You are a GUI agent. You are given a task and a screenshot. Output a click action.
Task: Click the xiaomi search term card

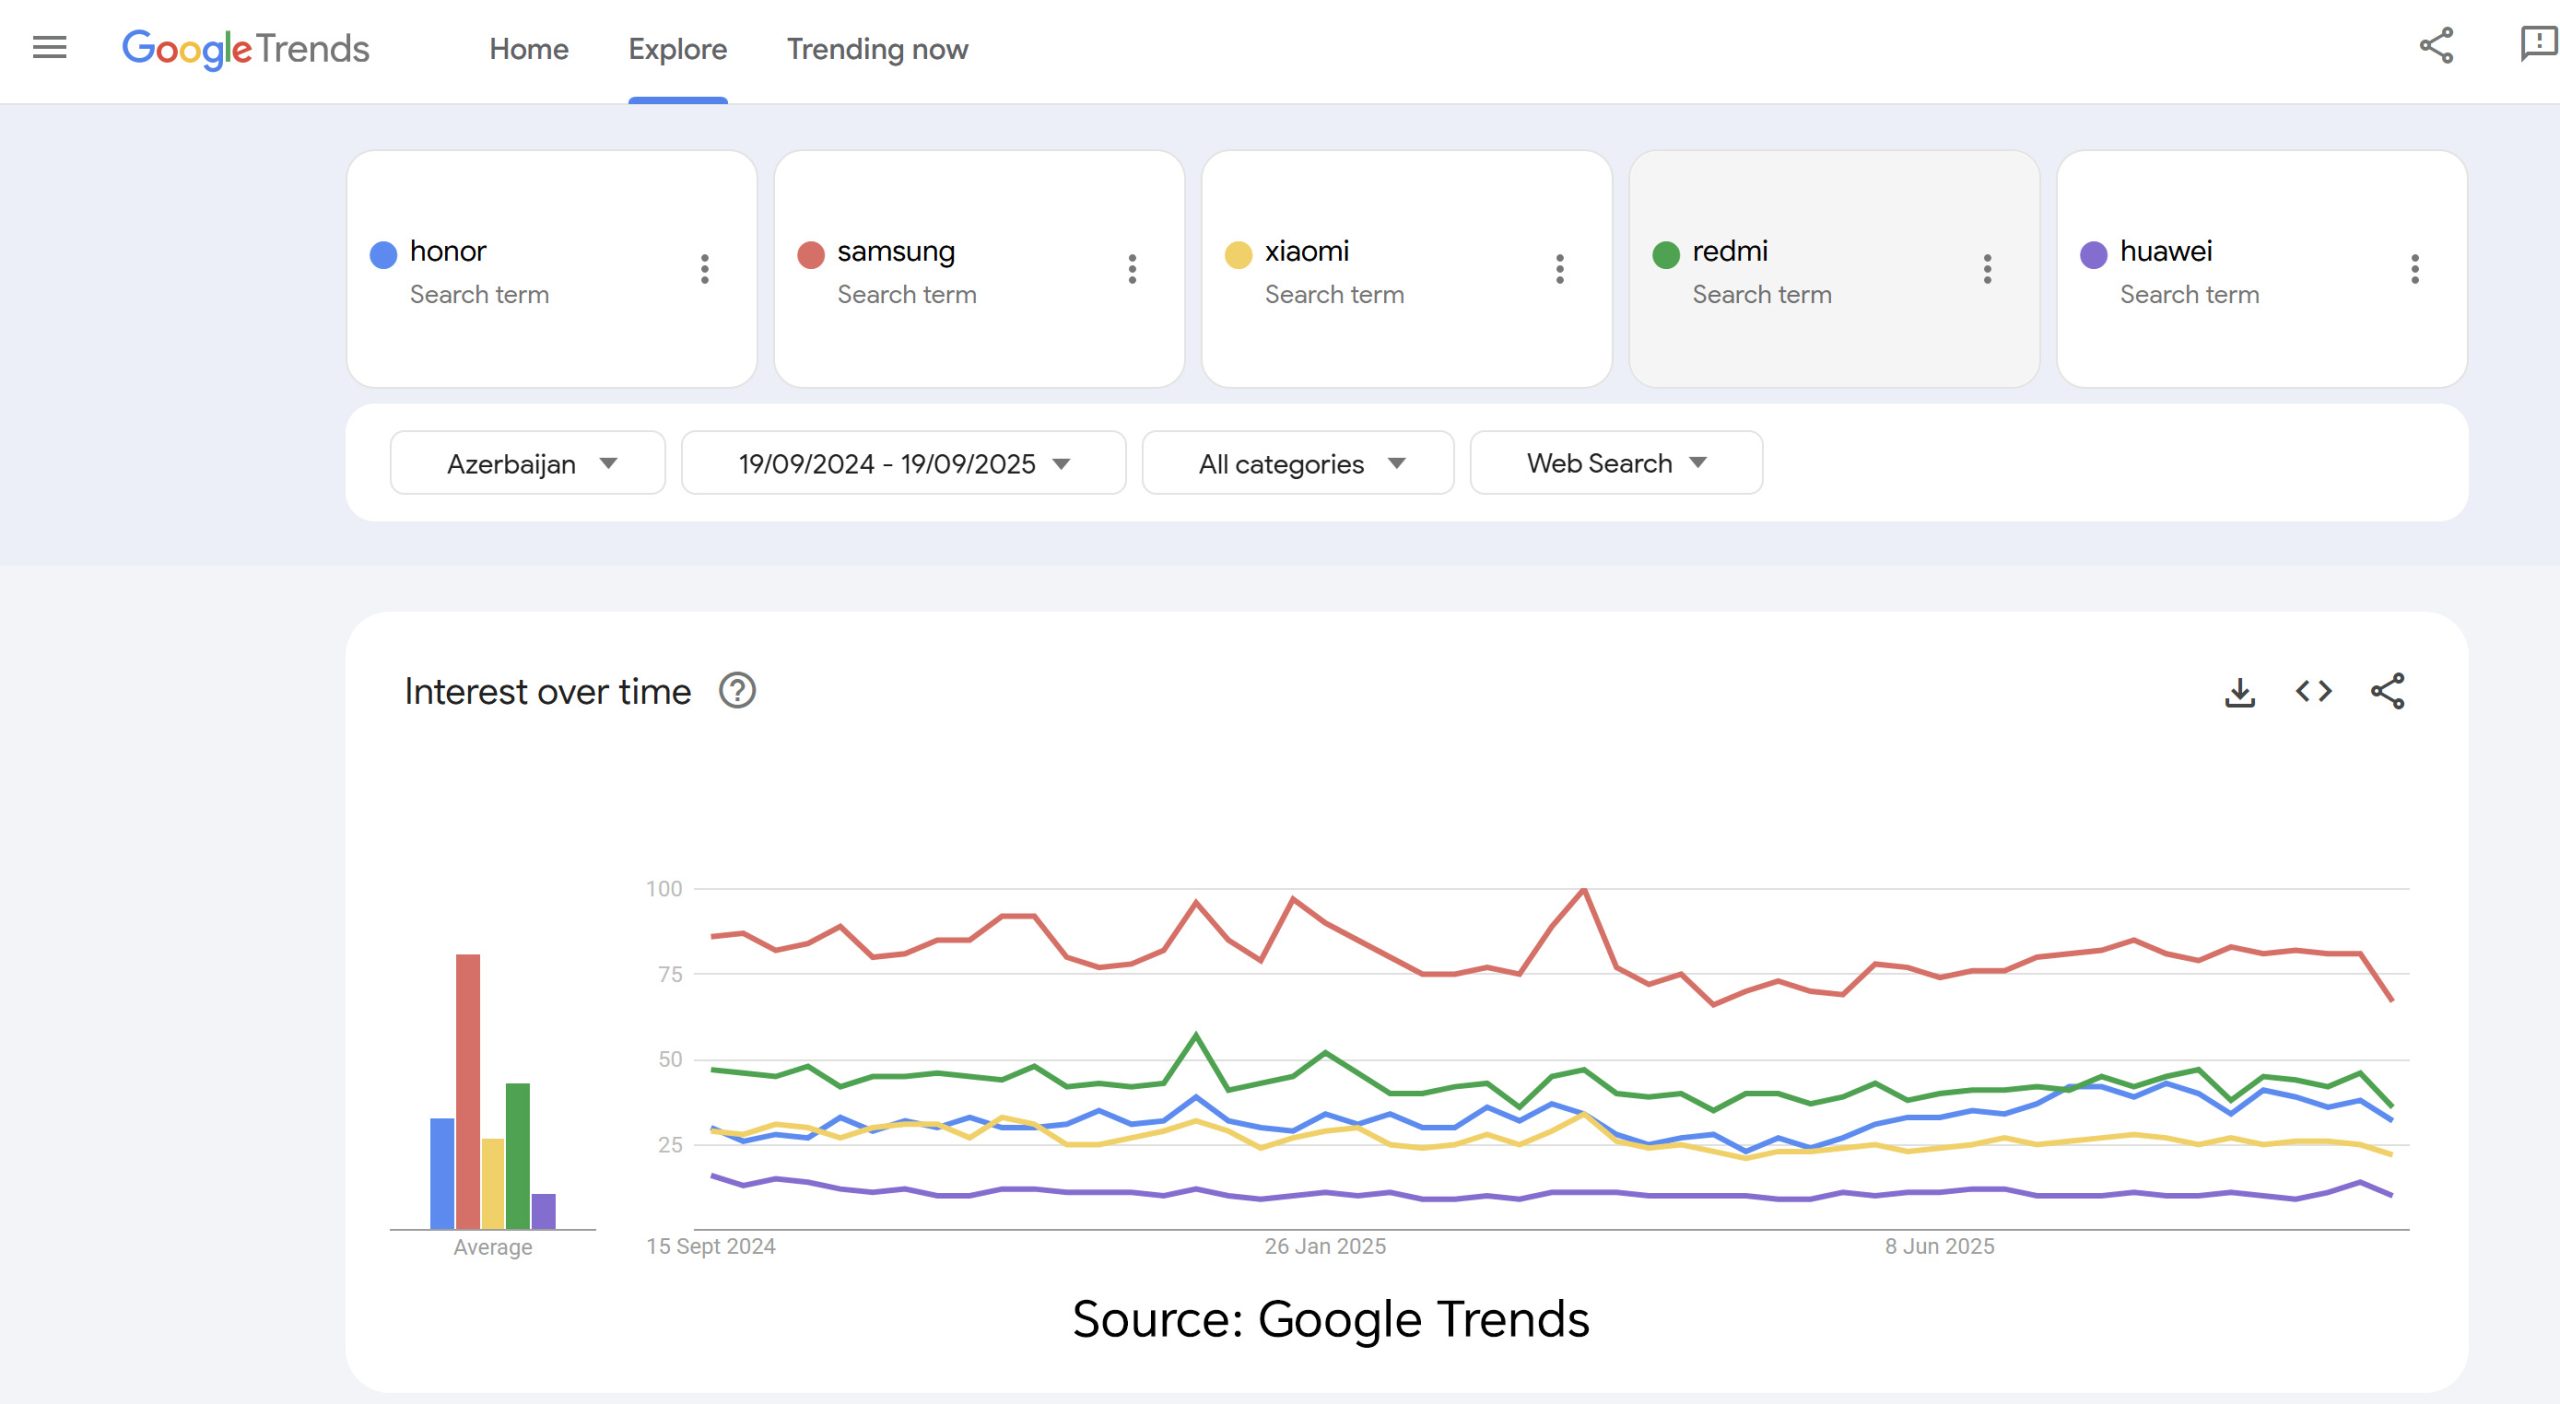[x=1405, y=268]
